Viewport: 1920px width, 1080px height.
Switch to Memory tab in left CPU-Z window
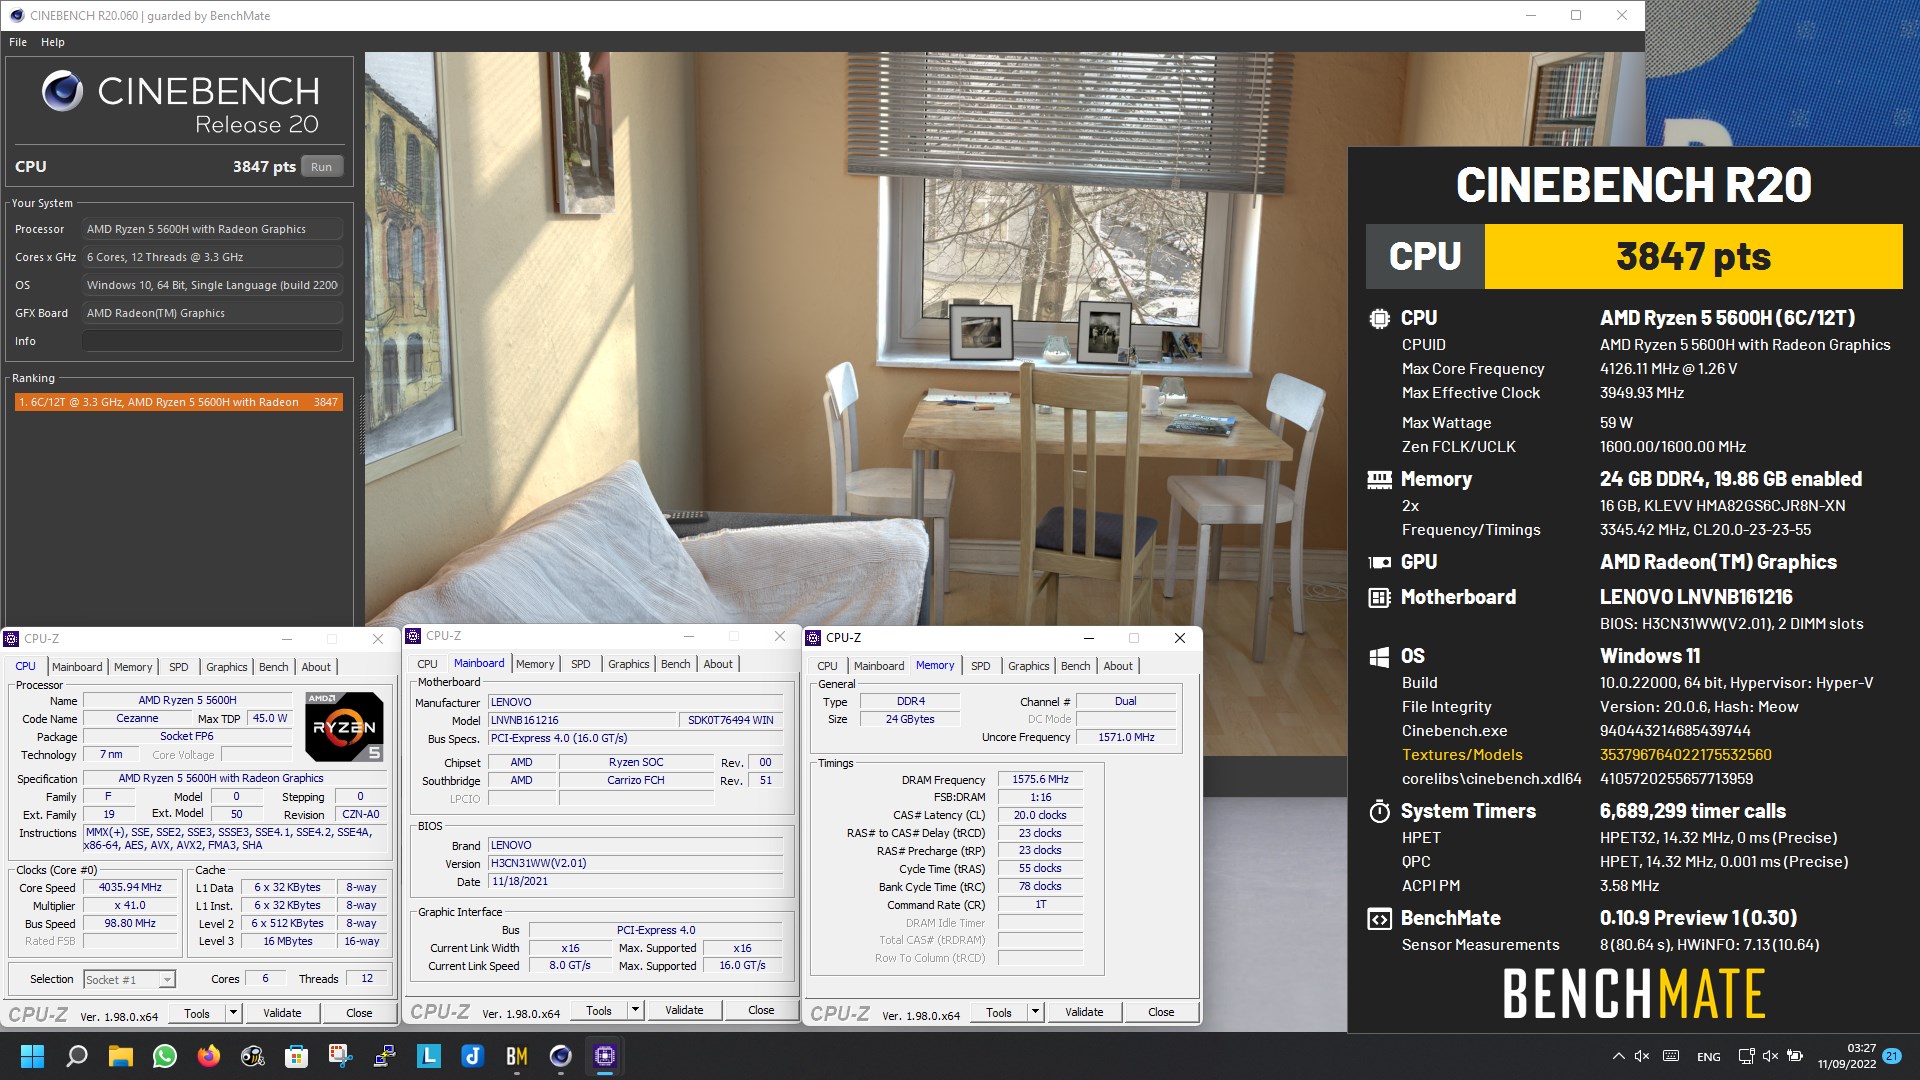point(133,667)
